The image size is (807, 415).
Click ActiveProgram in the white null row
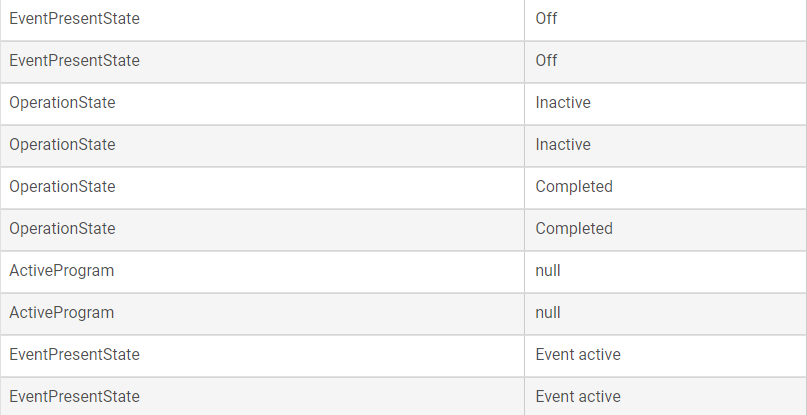pos(62,271)
